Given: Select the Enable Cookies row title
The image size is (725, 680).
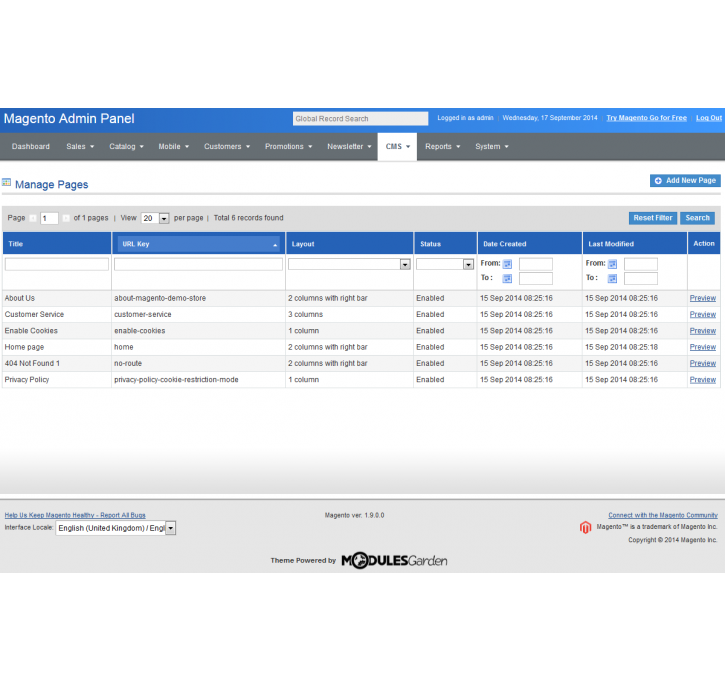Looking at the screenshot, I should click(x=31, y=331).
